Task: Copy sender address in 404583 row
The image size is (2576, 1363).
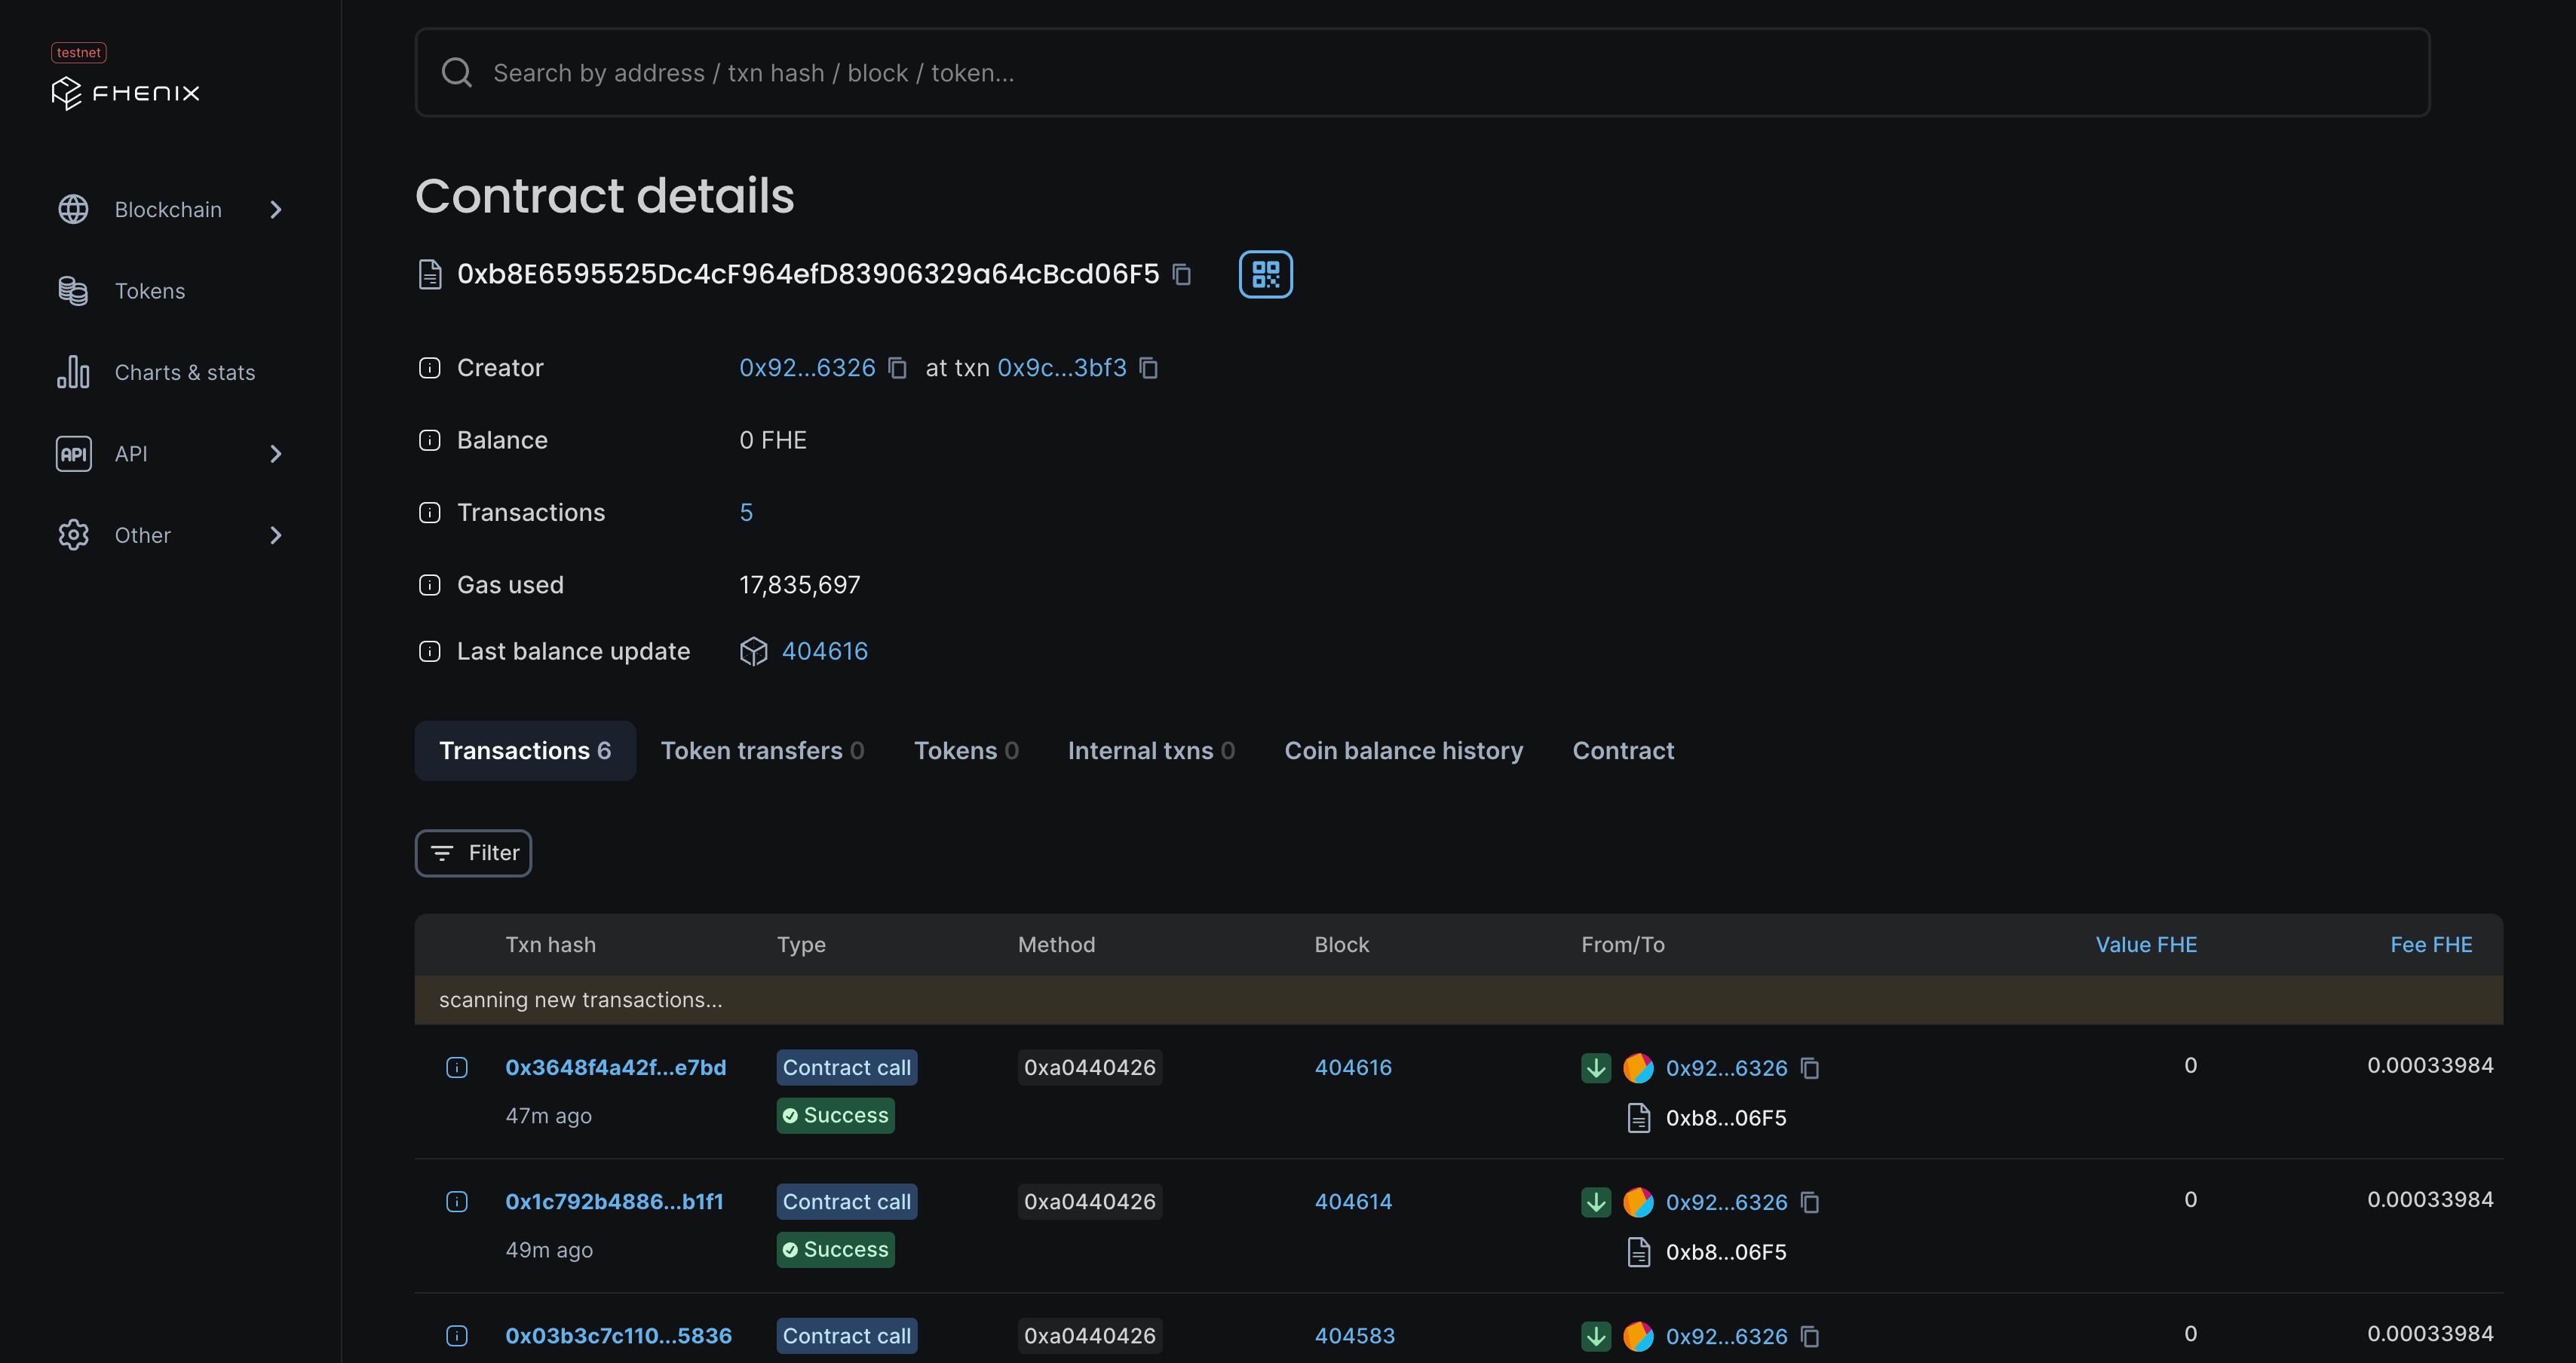Action: pos(1810,1336)
